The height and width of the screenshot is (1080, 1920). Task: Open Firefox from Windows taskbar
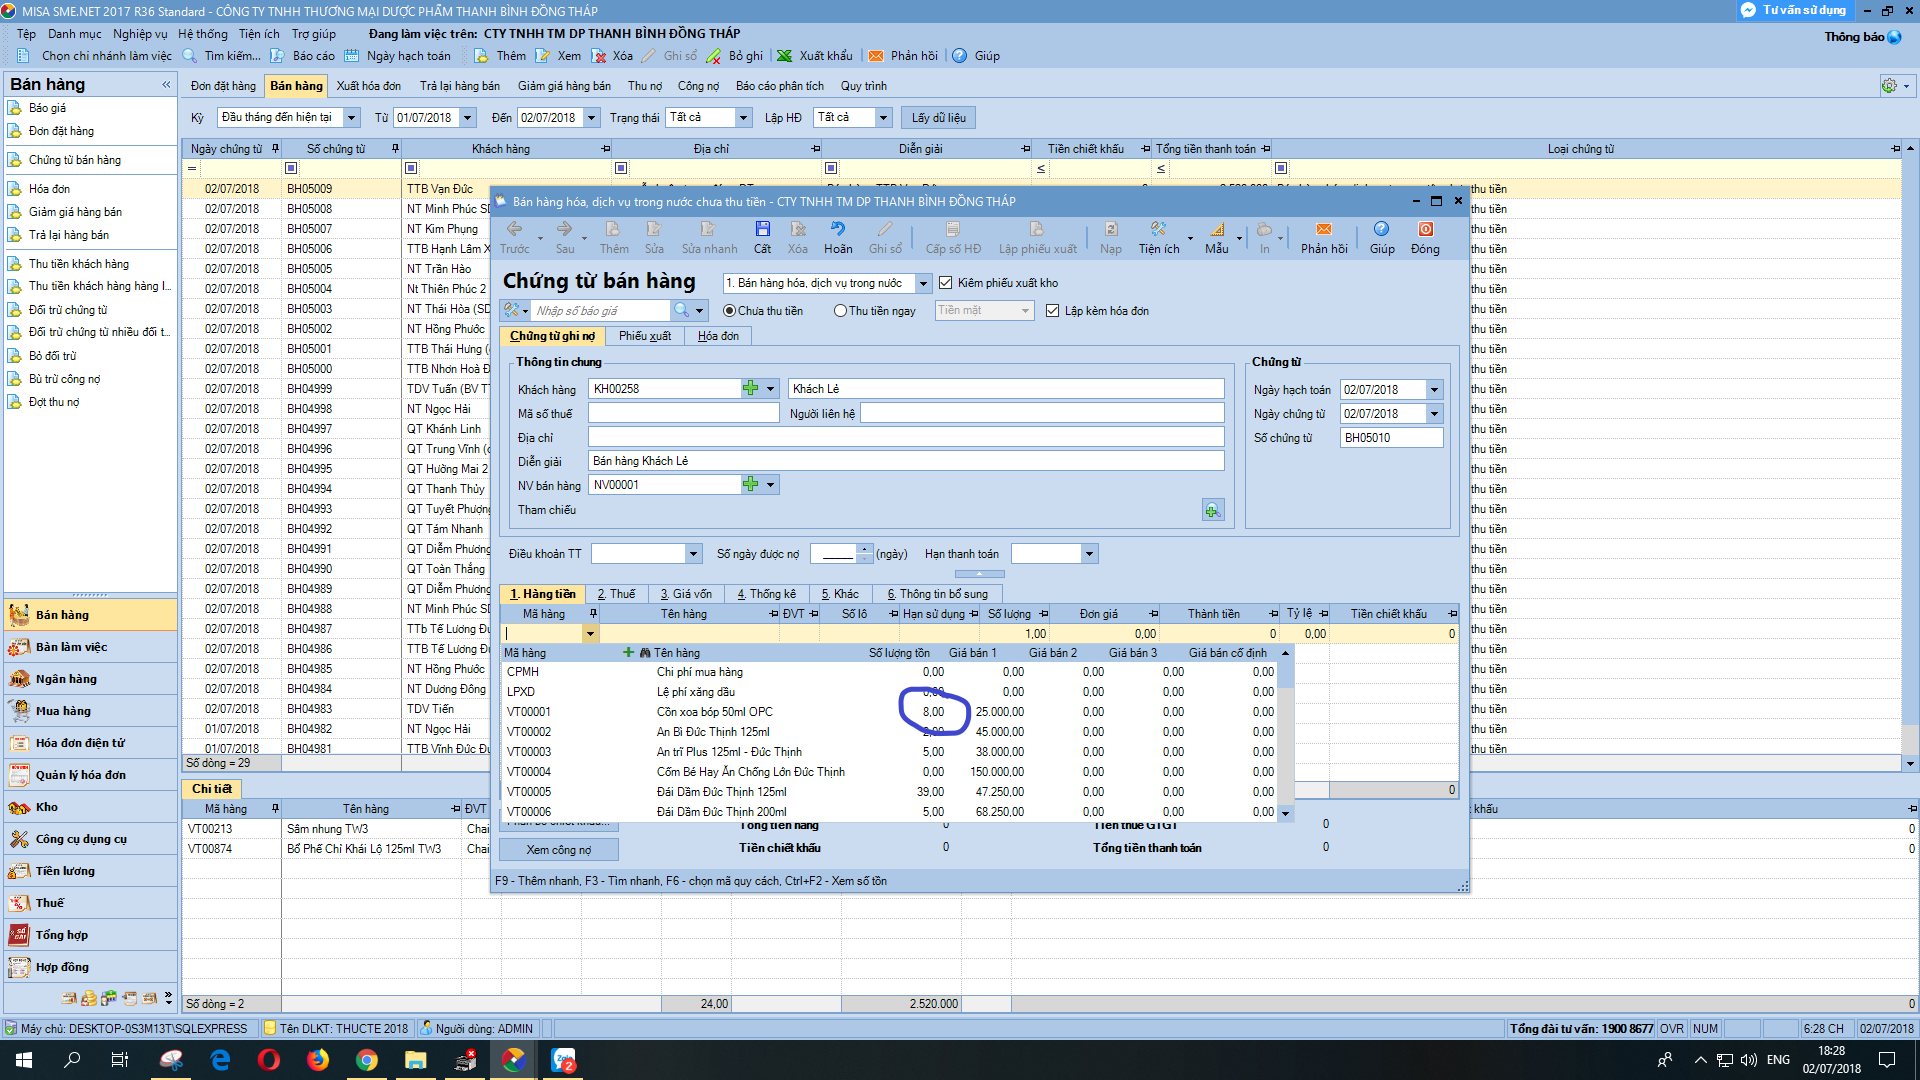click(x=318, y=1060)
